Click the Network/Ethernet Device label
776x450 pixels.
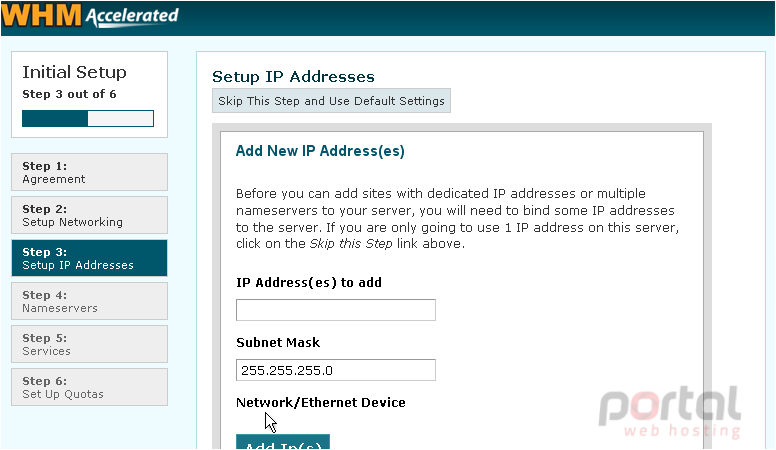pos(321,402)
